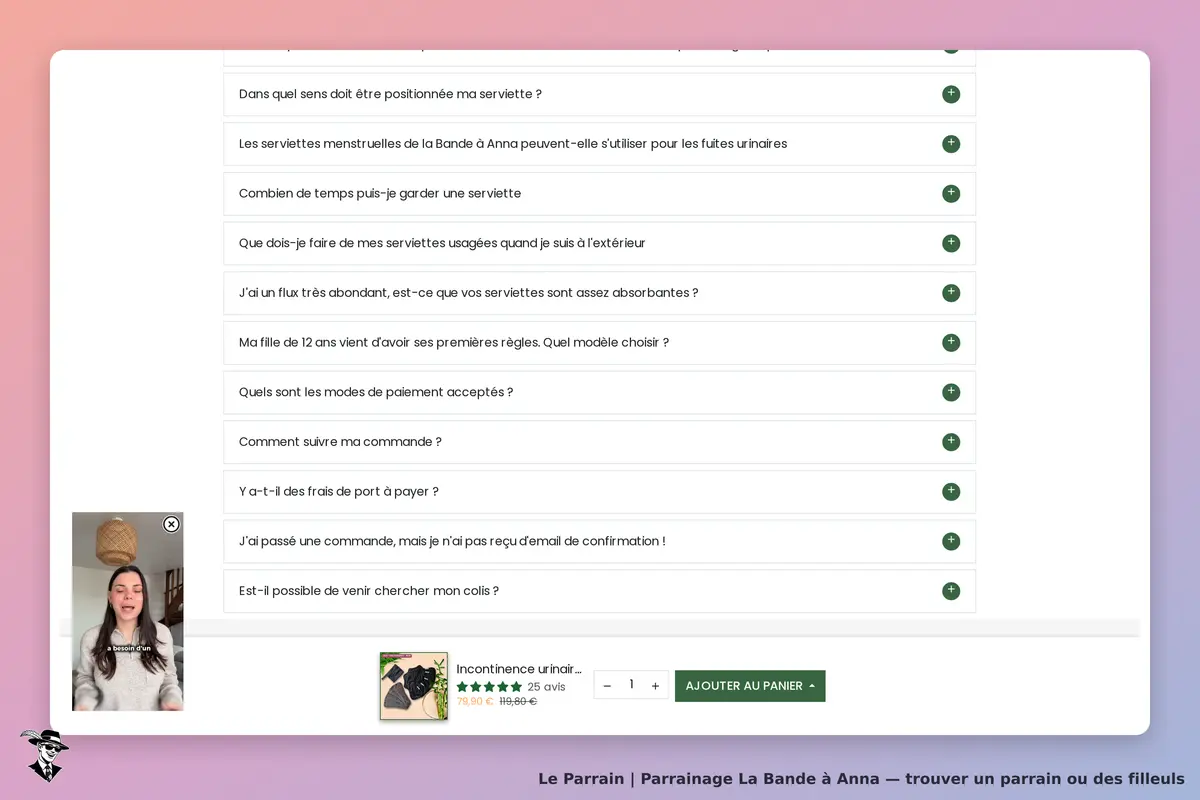Increase quantity with plus button
Viewport: 1200px width, 800px height.
(655, 685)
